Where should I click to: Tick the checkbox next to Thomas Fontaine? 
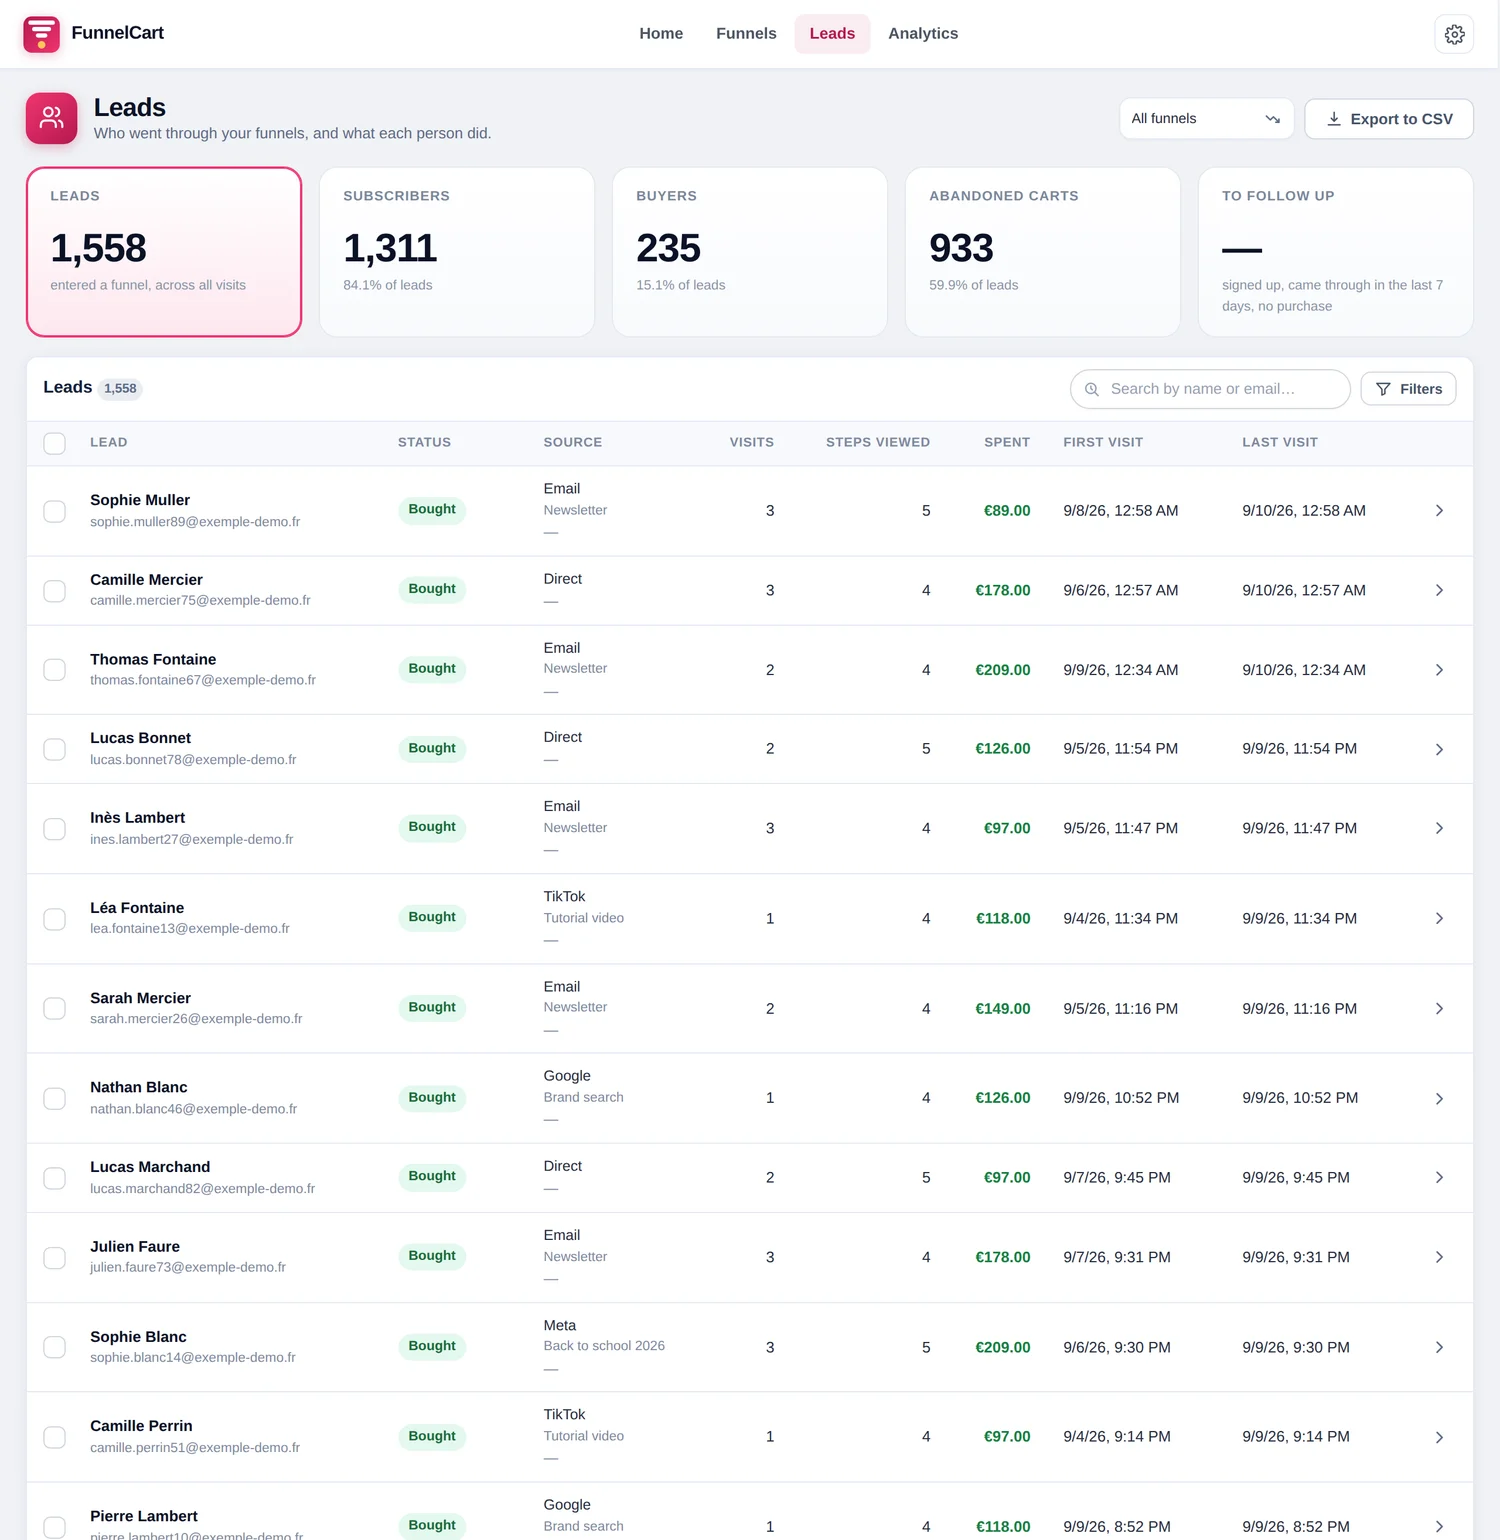(x=55, y=670)
